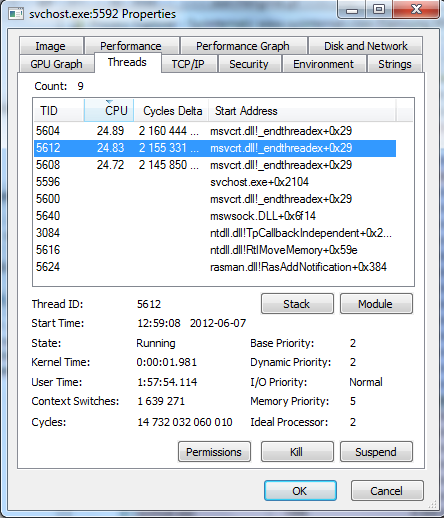Open thread Permissions
The image size is (444, 518).
214,452
